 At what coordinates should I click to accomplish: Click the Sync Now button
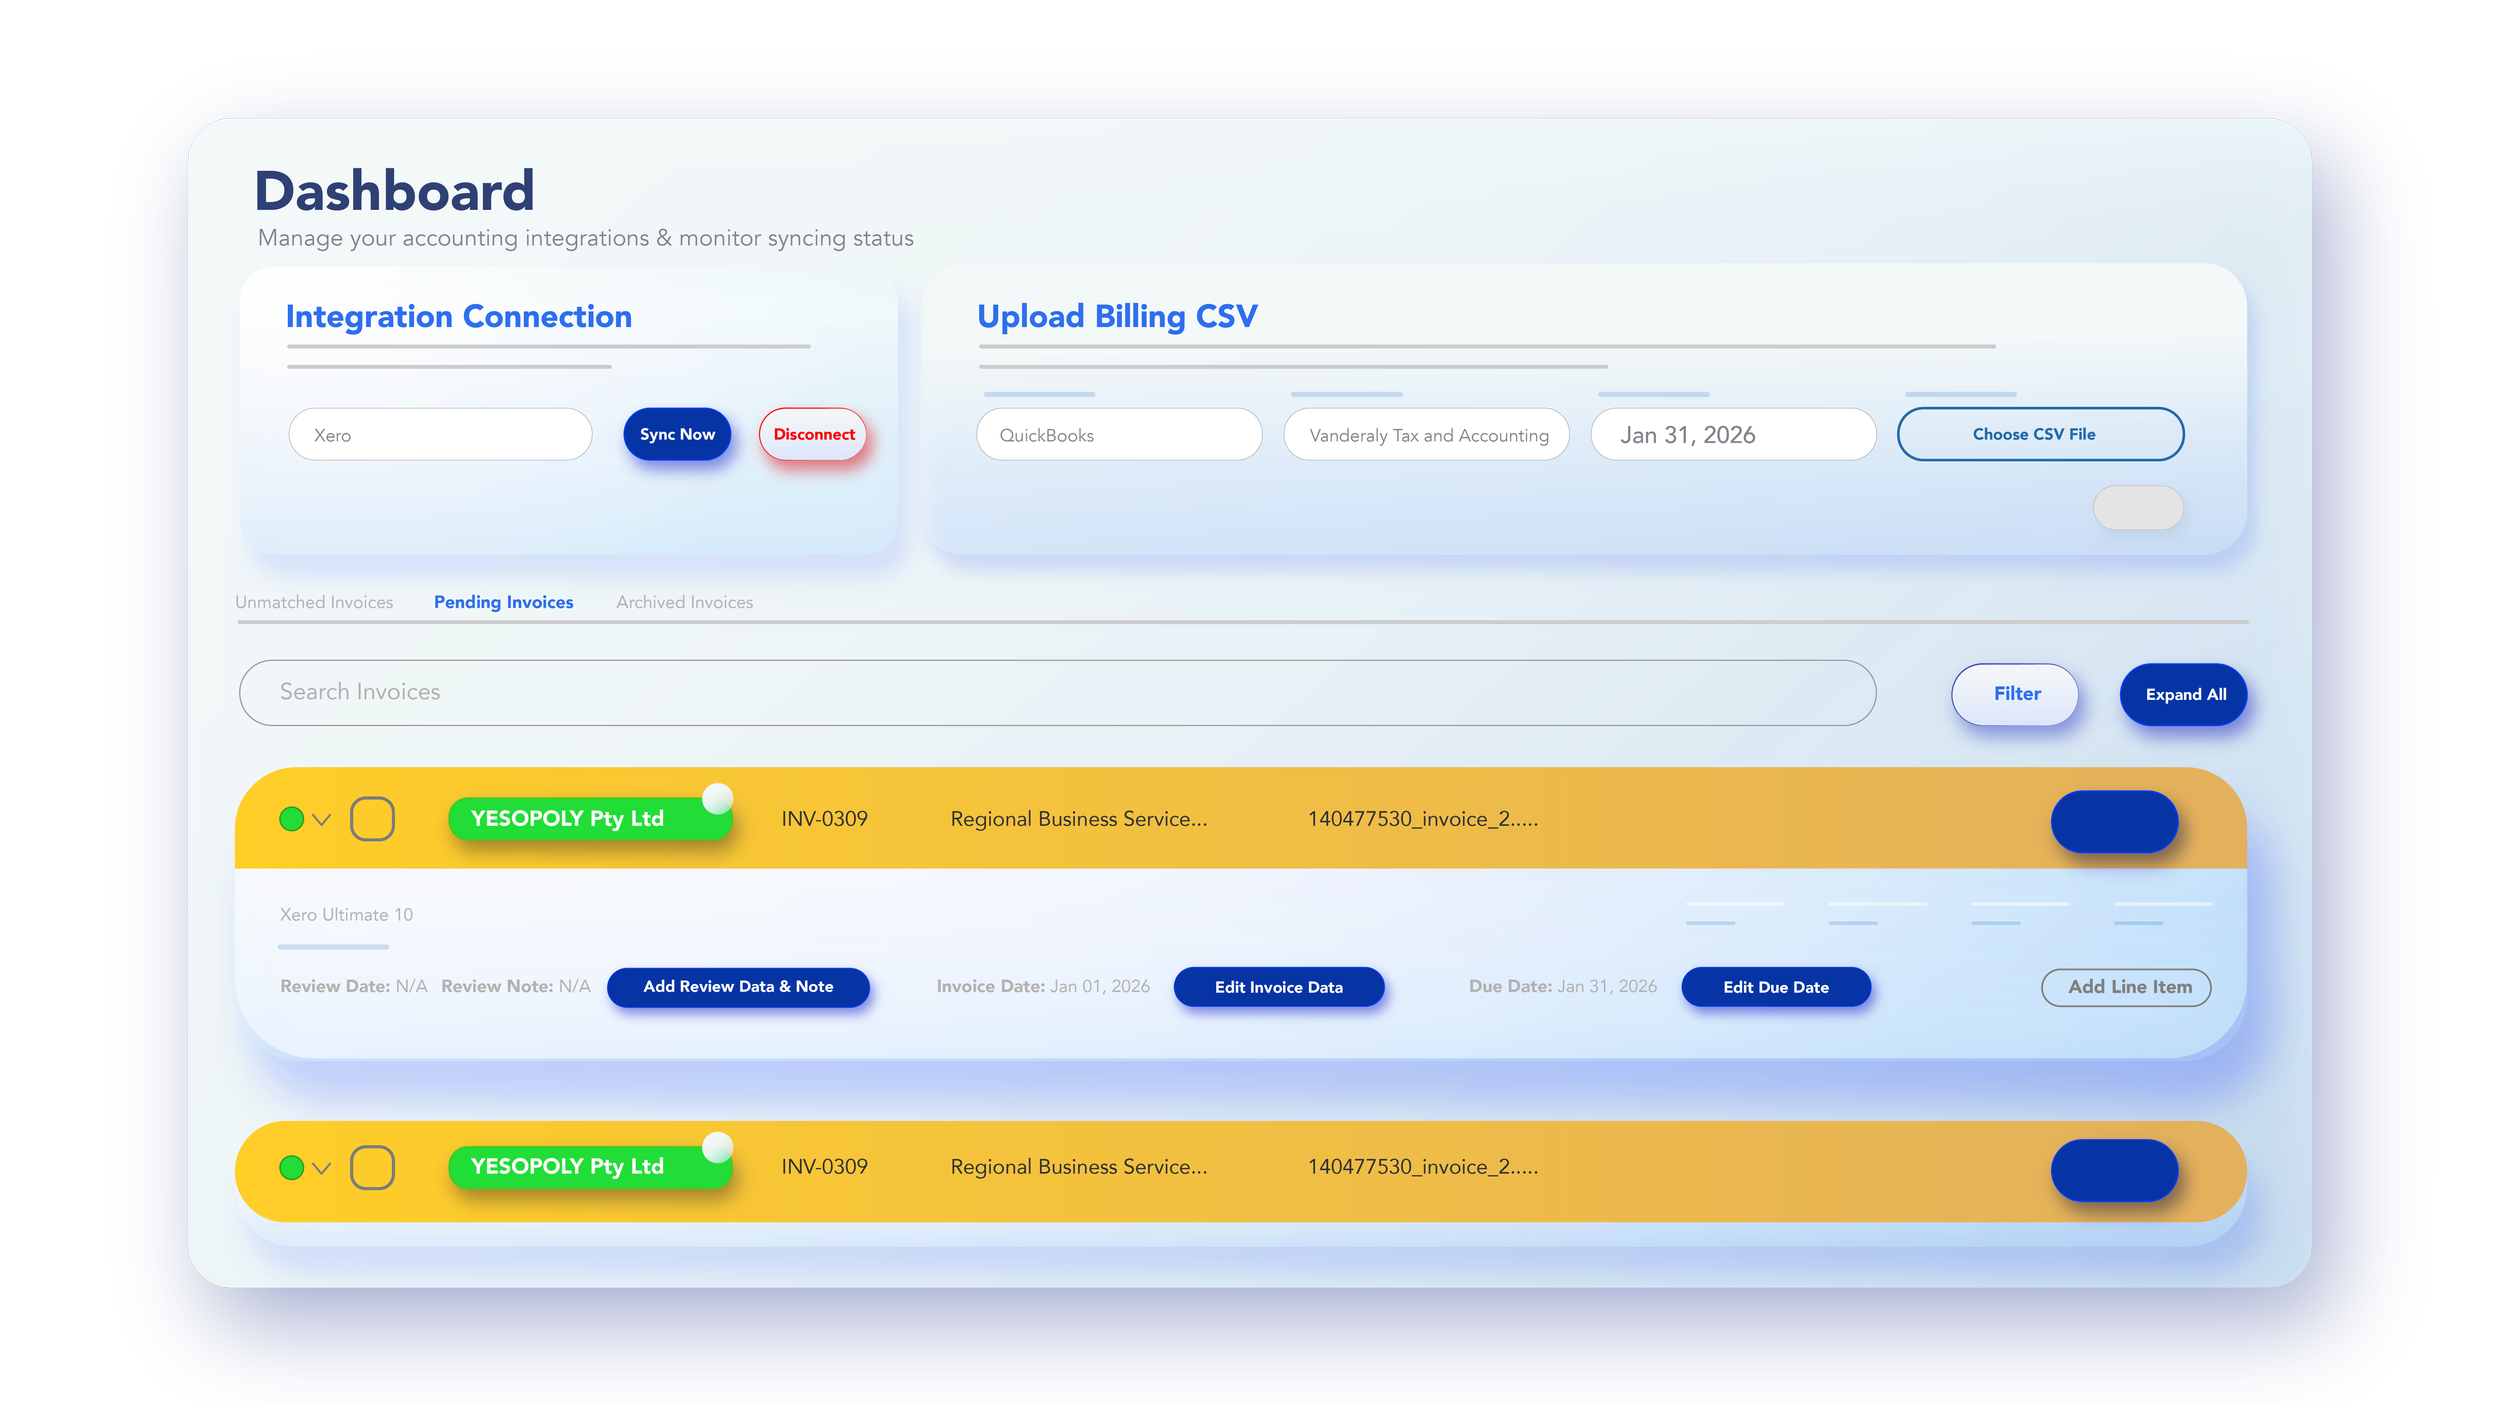[x=677, y=434]
